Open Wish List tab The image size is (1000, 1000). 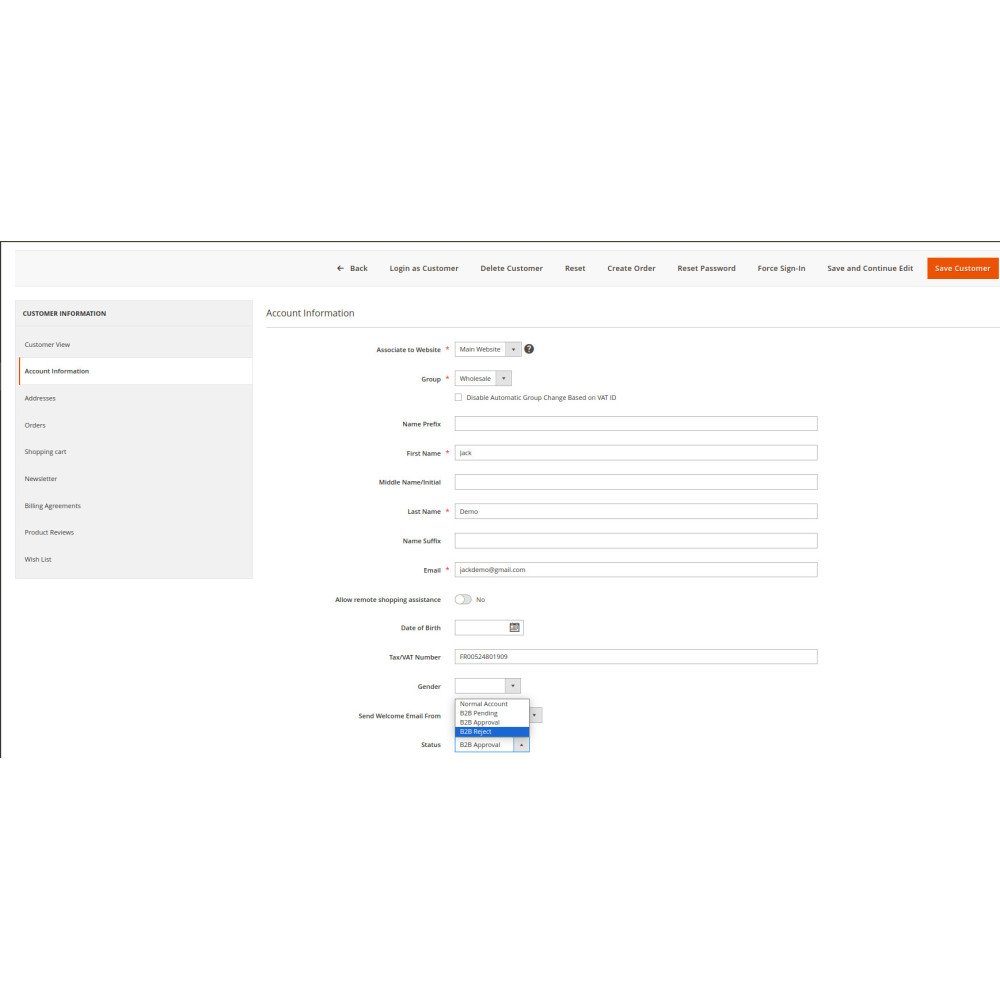coord(135,559)
